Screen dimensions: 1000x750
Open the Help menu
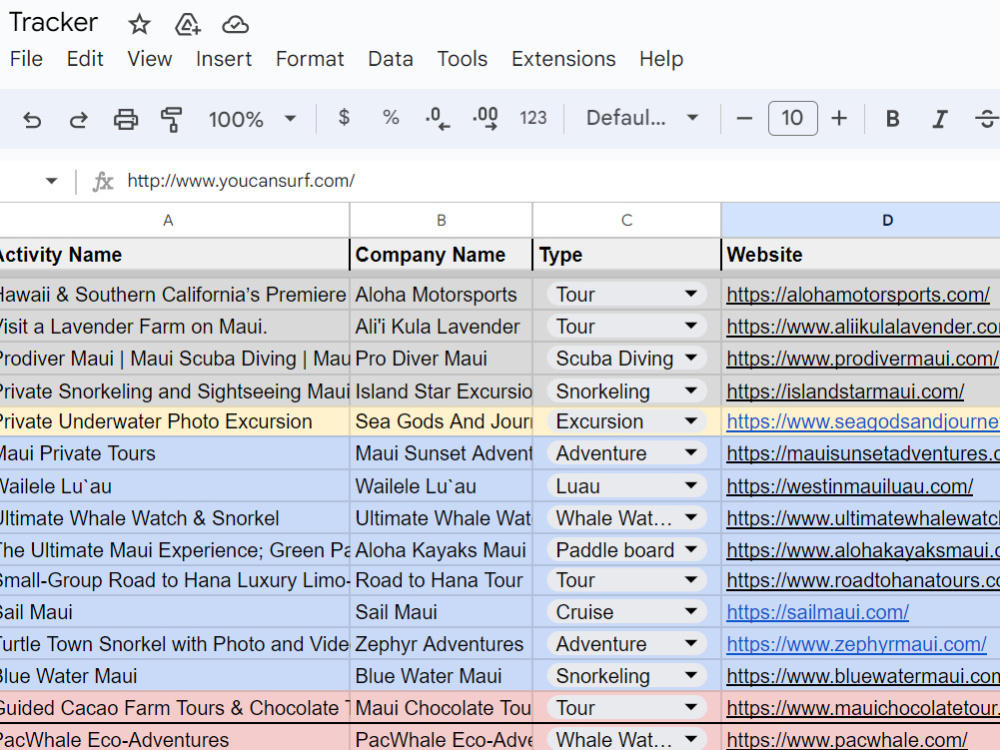[x=661, y=59]
